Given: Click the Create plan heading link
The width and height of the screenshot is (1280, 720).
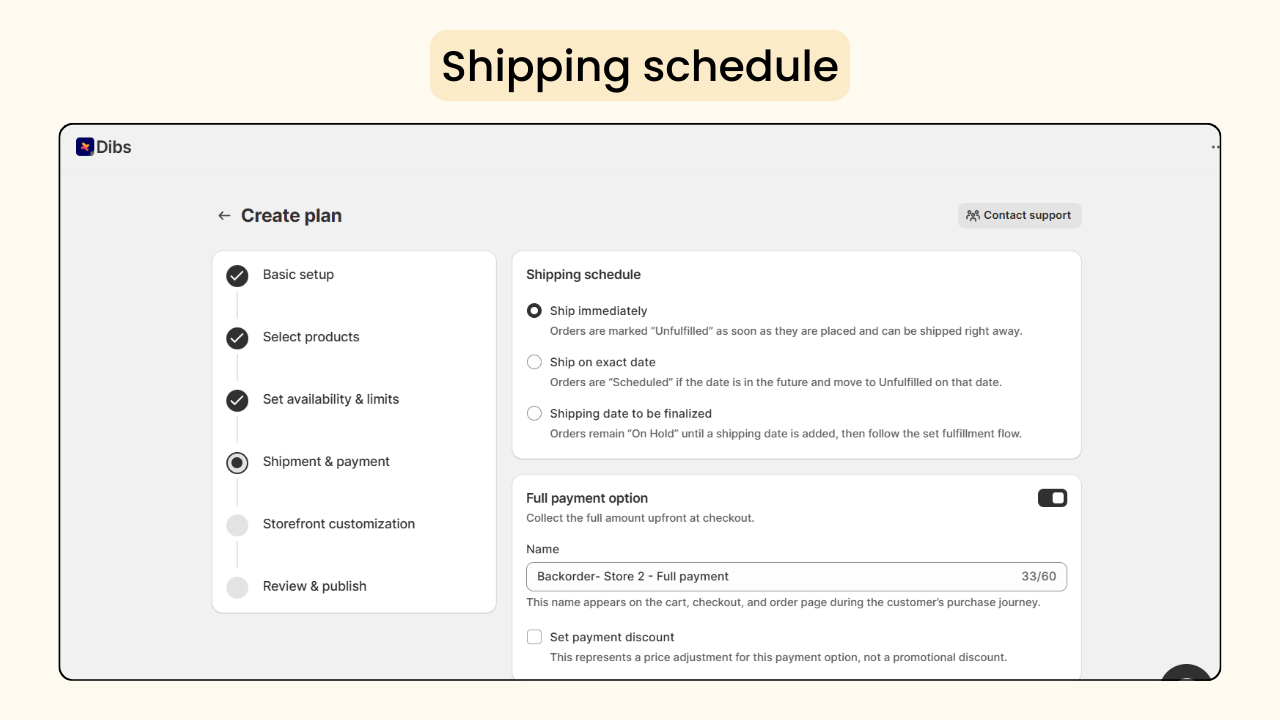Looking at the screenshot, I should tap(291, 215).
